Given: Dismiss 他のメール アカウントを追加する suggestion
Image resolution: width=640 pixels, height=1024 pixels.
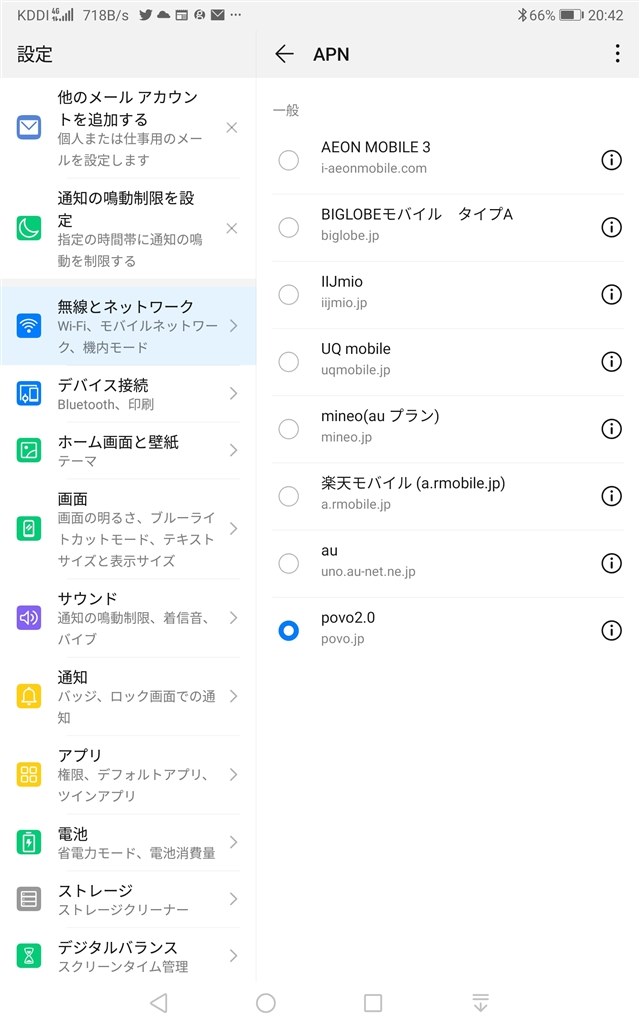Looking at the screenshot, I should [231, 127].
